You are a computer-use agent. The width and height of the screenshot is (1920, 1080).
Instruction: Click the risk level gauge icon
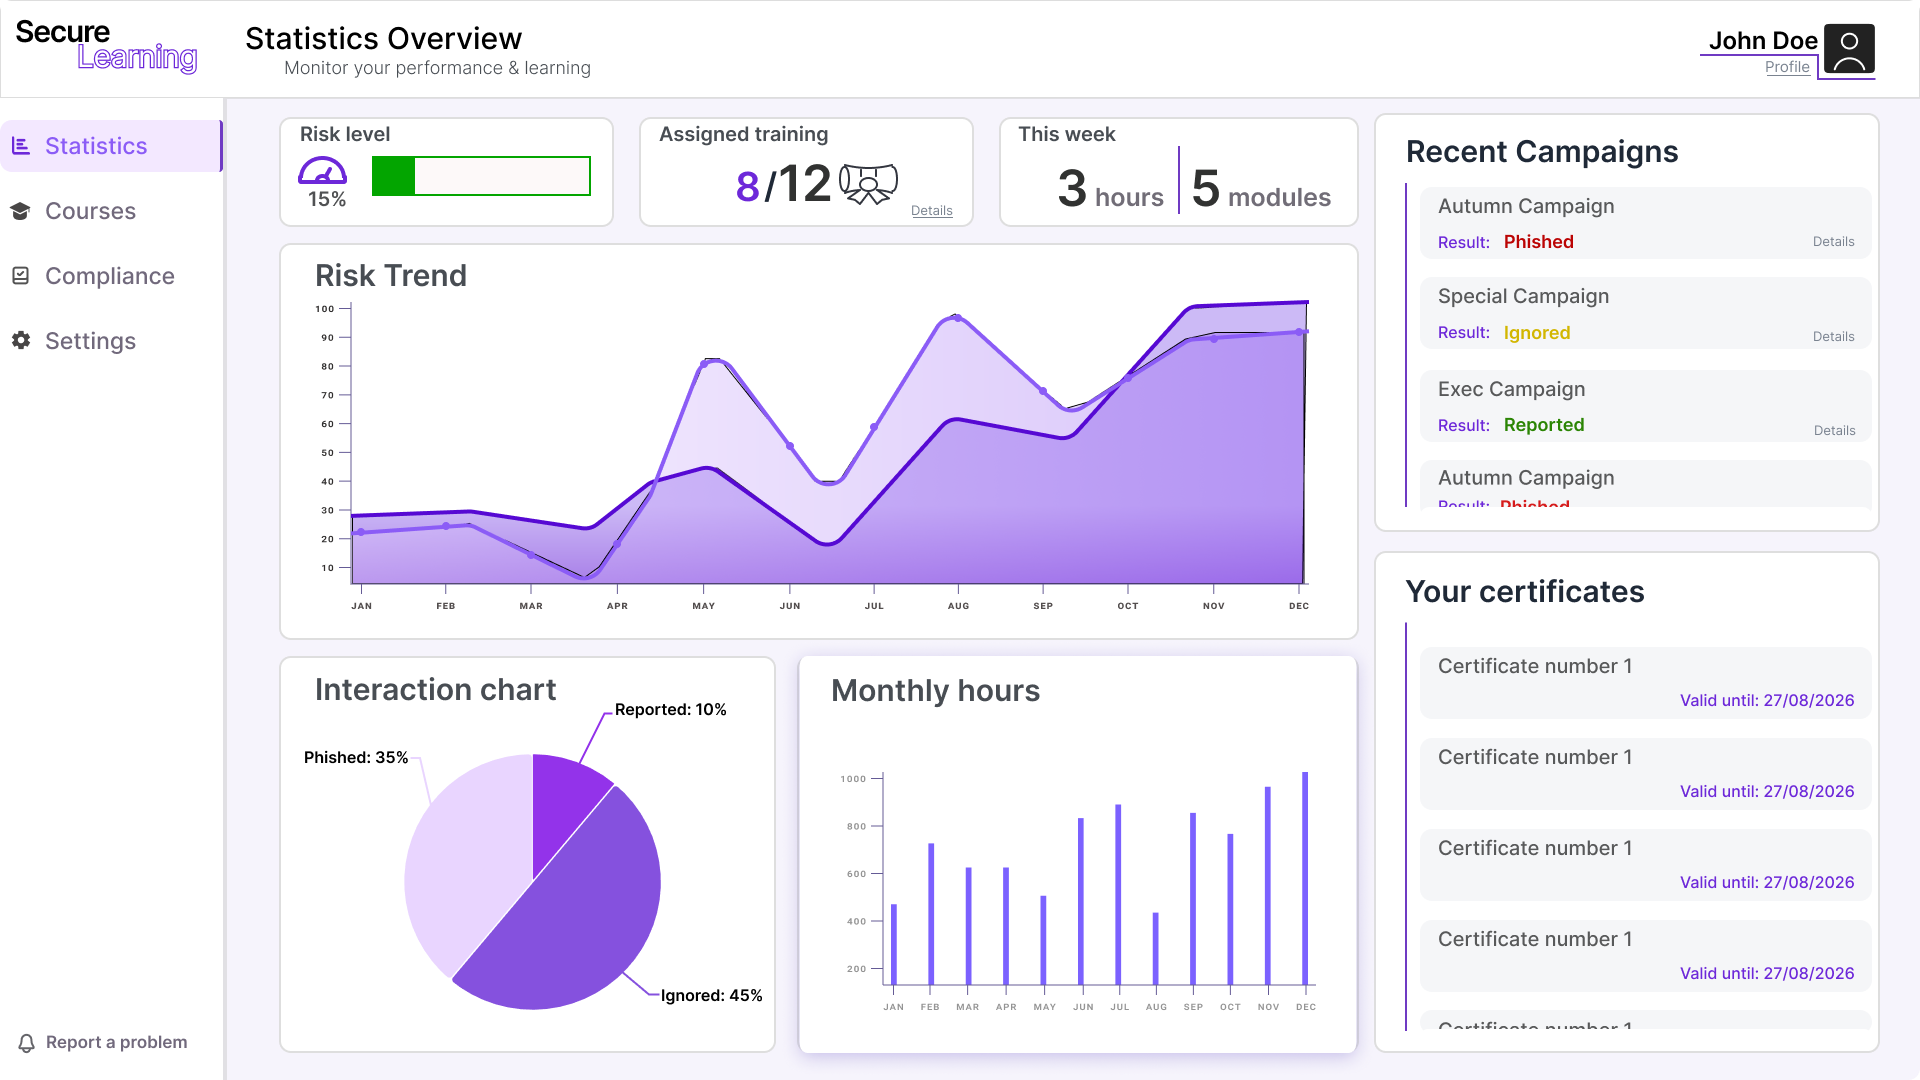322,171
